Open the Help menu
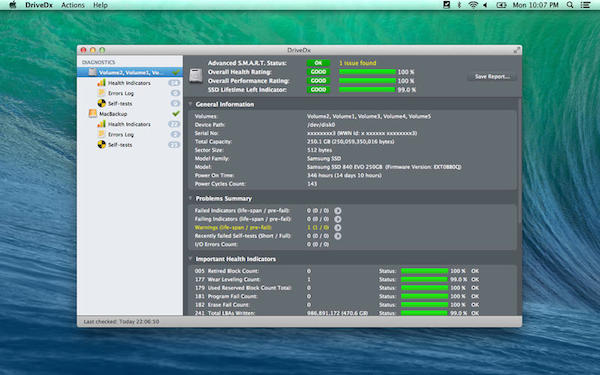Screen dimensions: 600x375 click(100, 5)
